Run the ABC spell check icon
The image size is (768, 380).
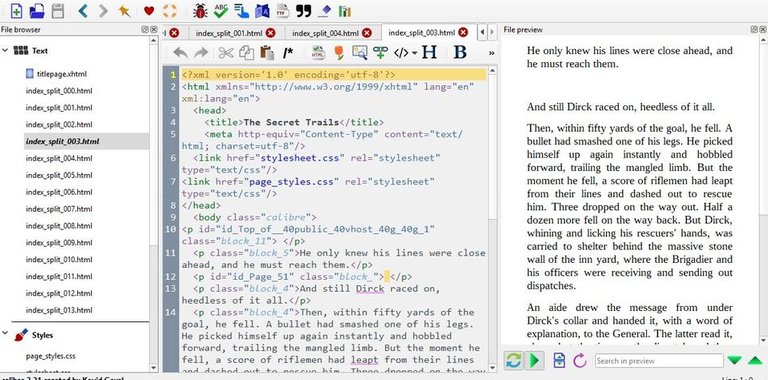click(221, 11)
